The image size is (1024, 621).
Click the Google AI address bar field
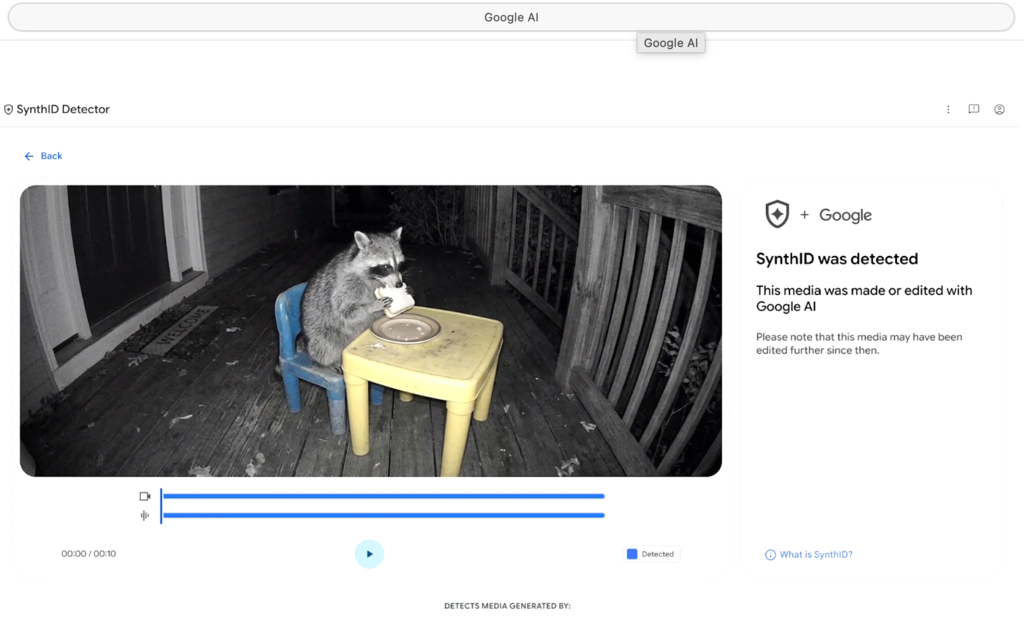tap(511, 18)
